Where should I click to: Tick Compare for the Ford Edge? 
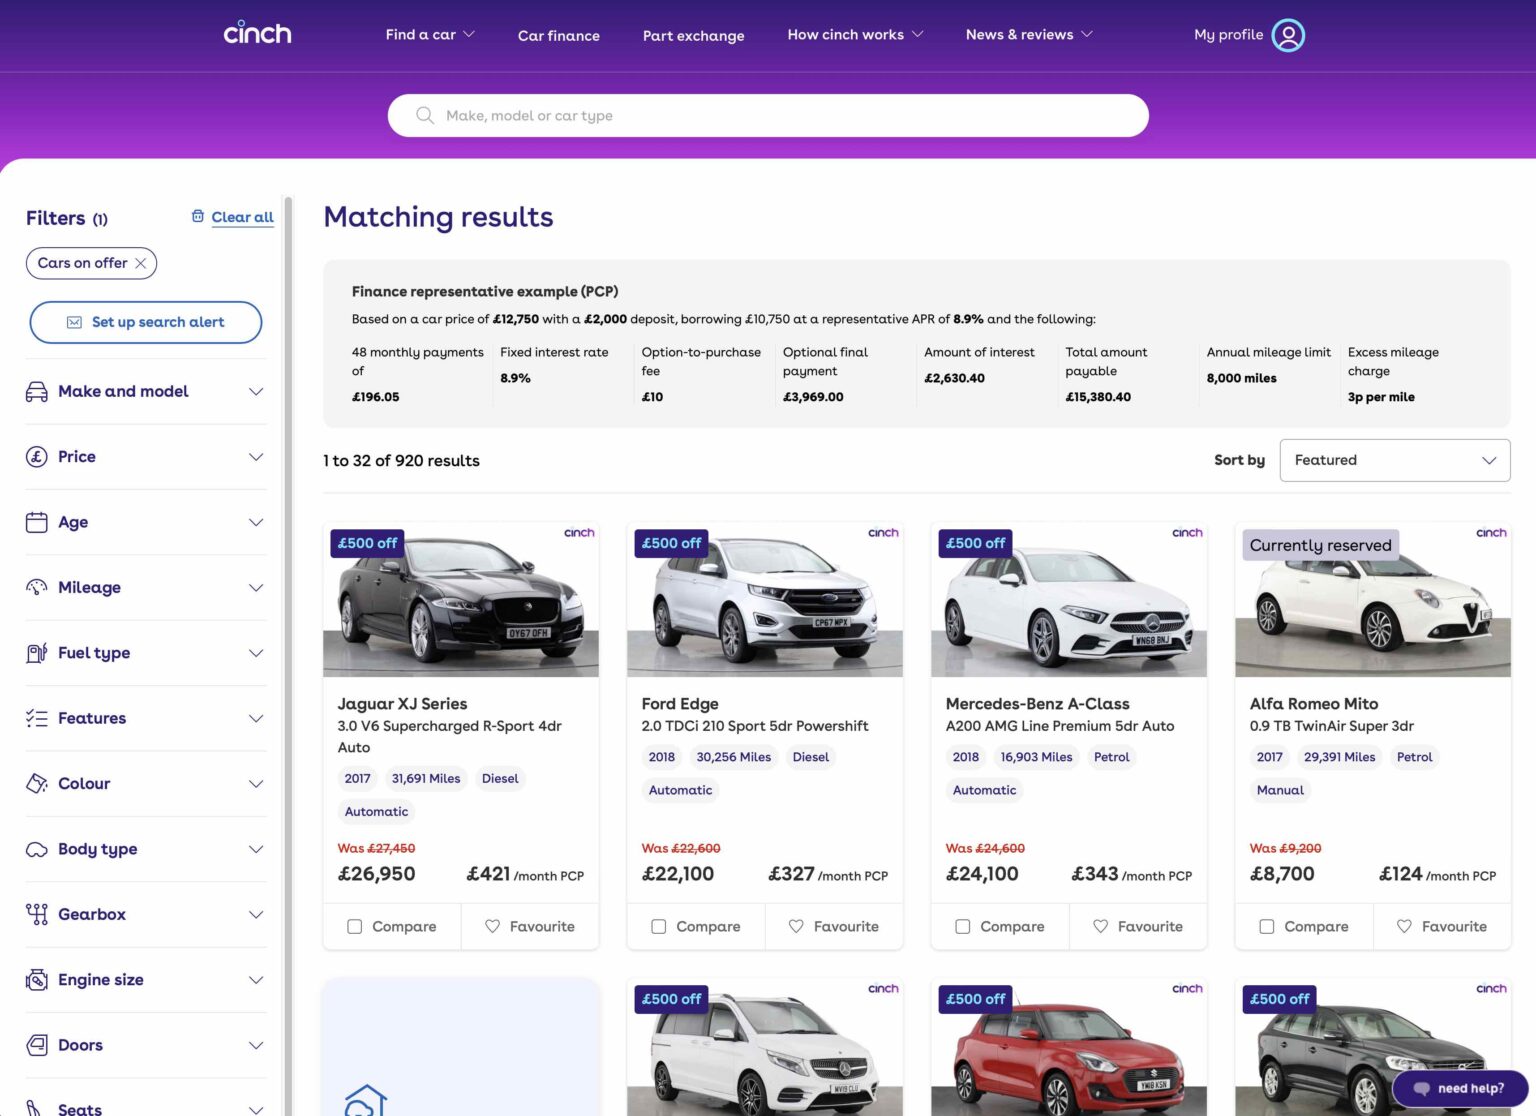(x=659, y=927)
